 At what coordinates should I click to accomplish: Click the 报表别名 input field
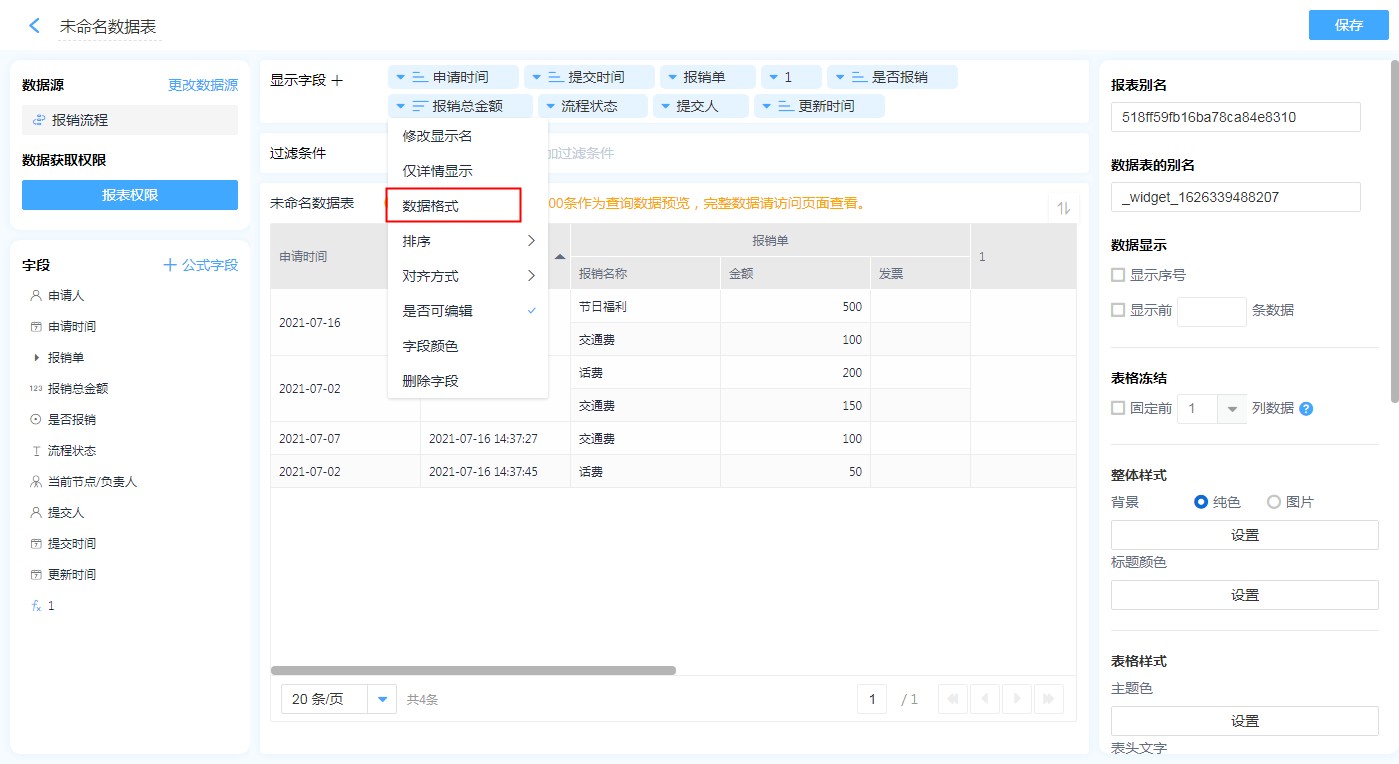[1235, 117]
